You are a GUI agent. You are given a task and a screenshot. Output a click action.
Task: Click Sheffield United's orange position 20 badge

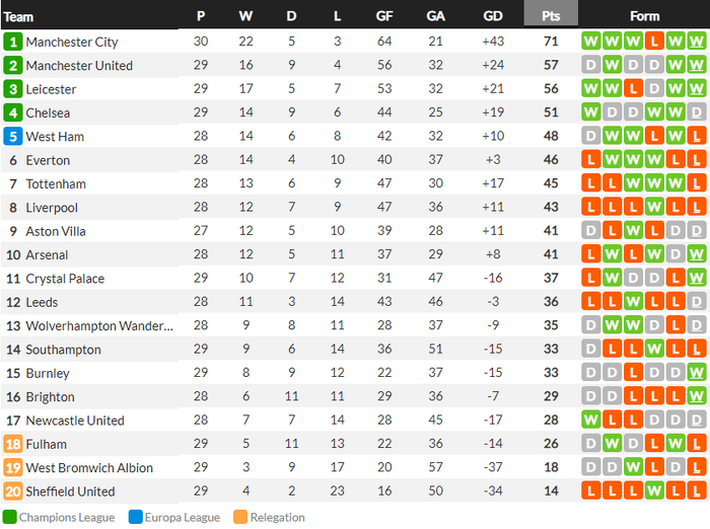[x=13, y=491]
